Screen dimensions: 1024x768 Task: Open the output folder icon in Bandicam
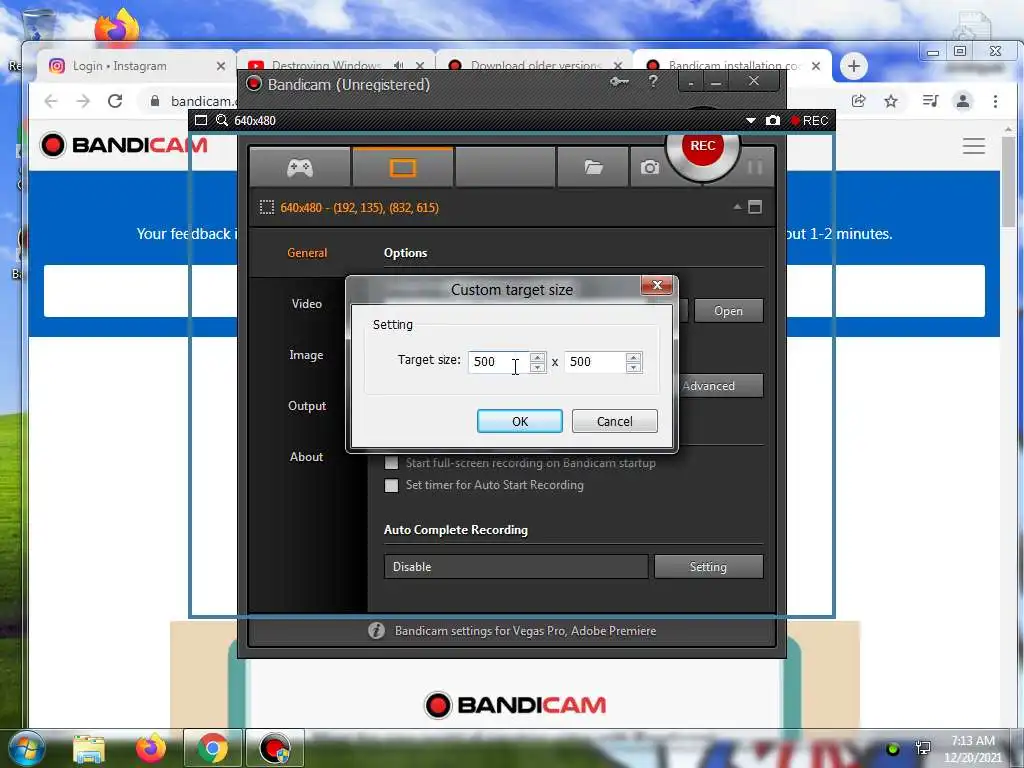tap(593, 168)
